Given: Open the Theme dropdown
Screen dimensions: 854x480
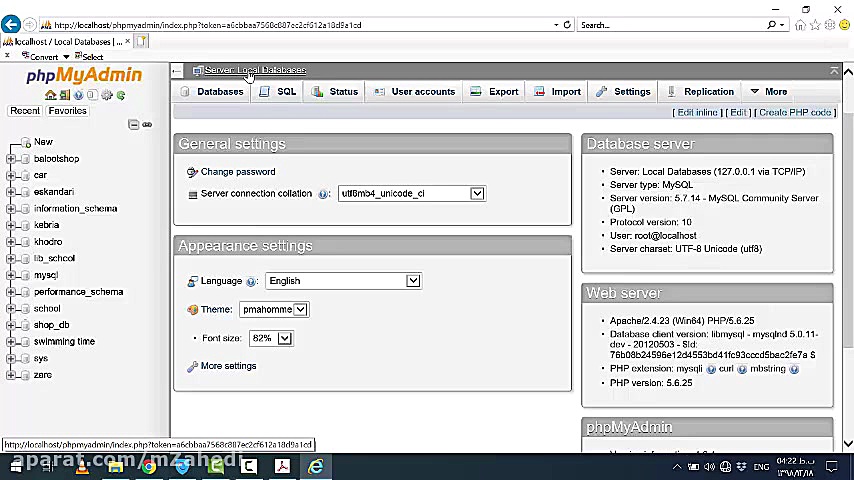Looking at the screenshot, I should 274,309.
